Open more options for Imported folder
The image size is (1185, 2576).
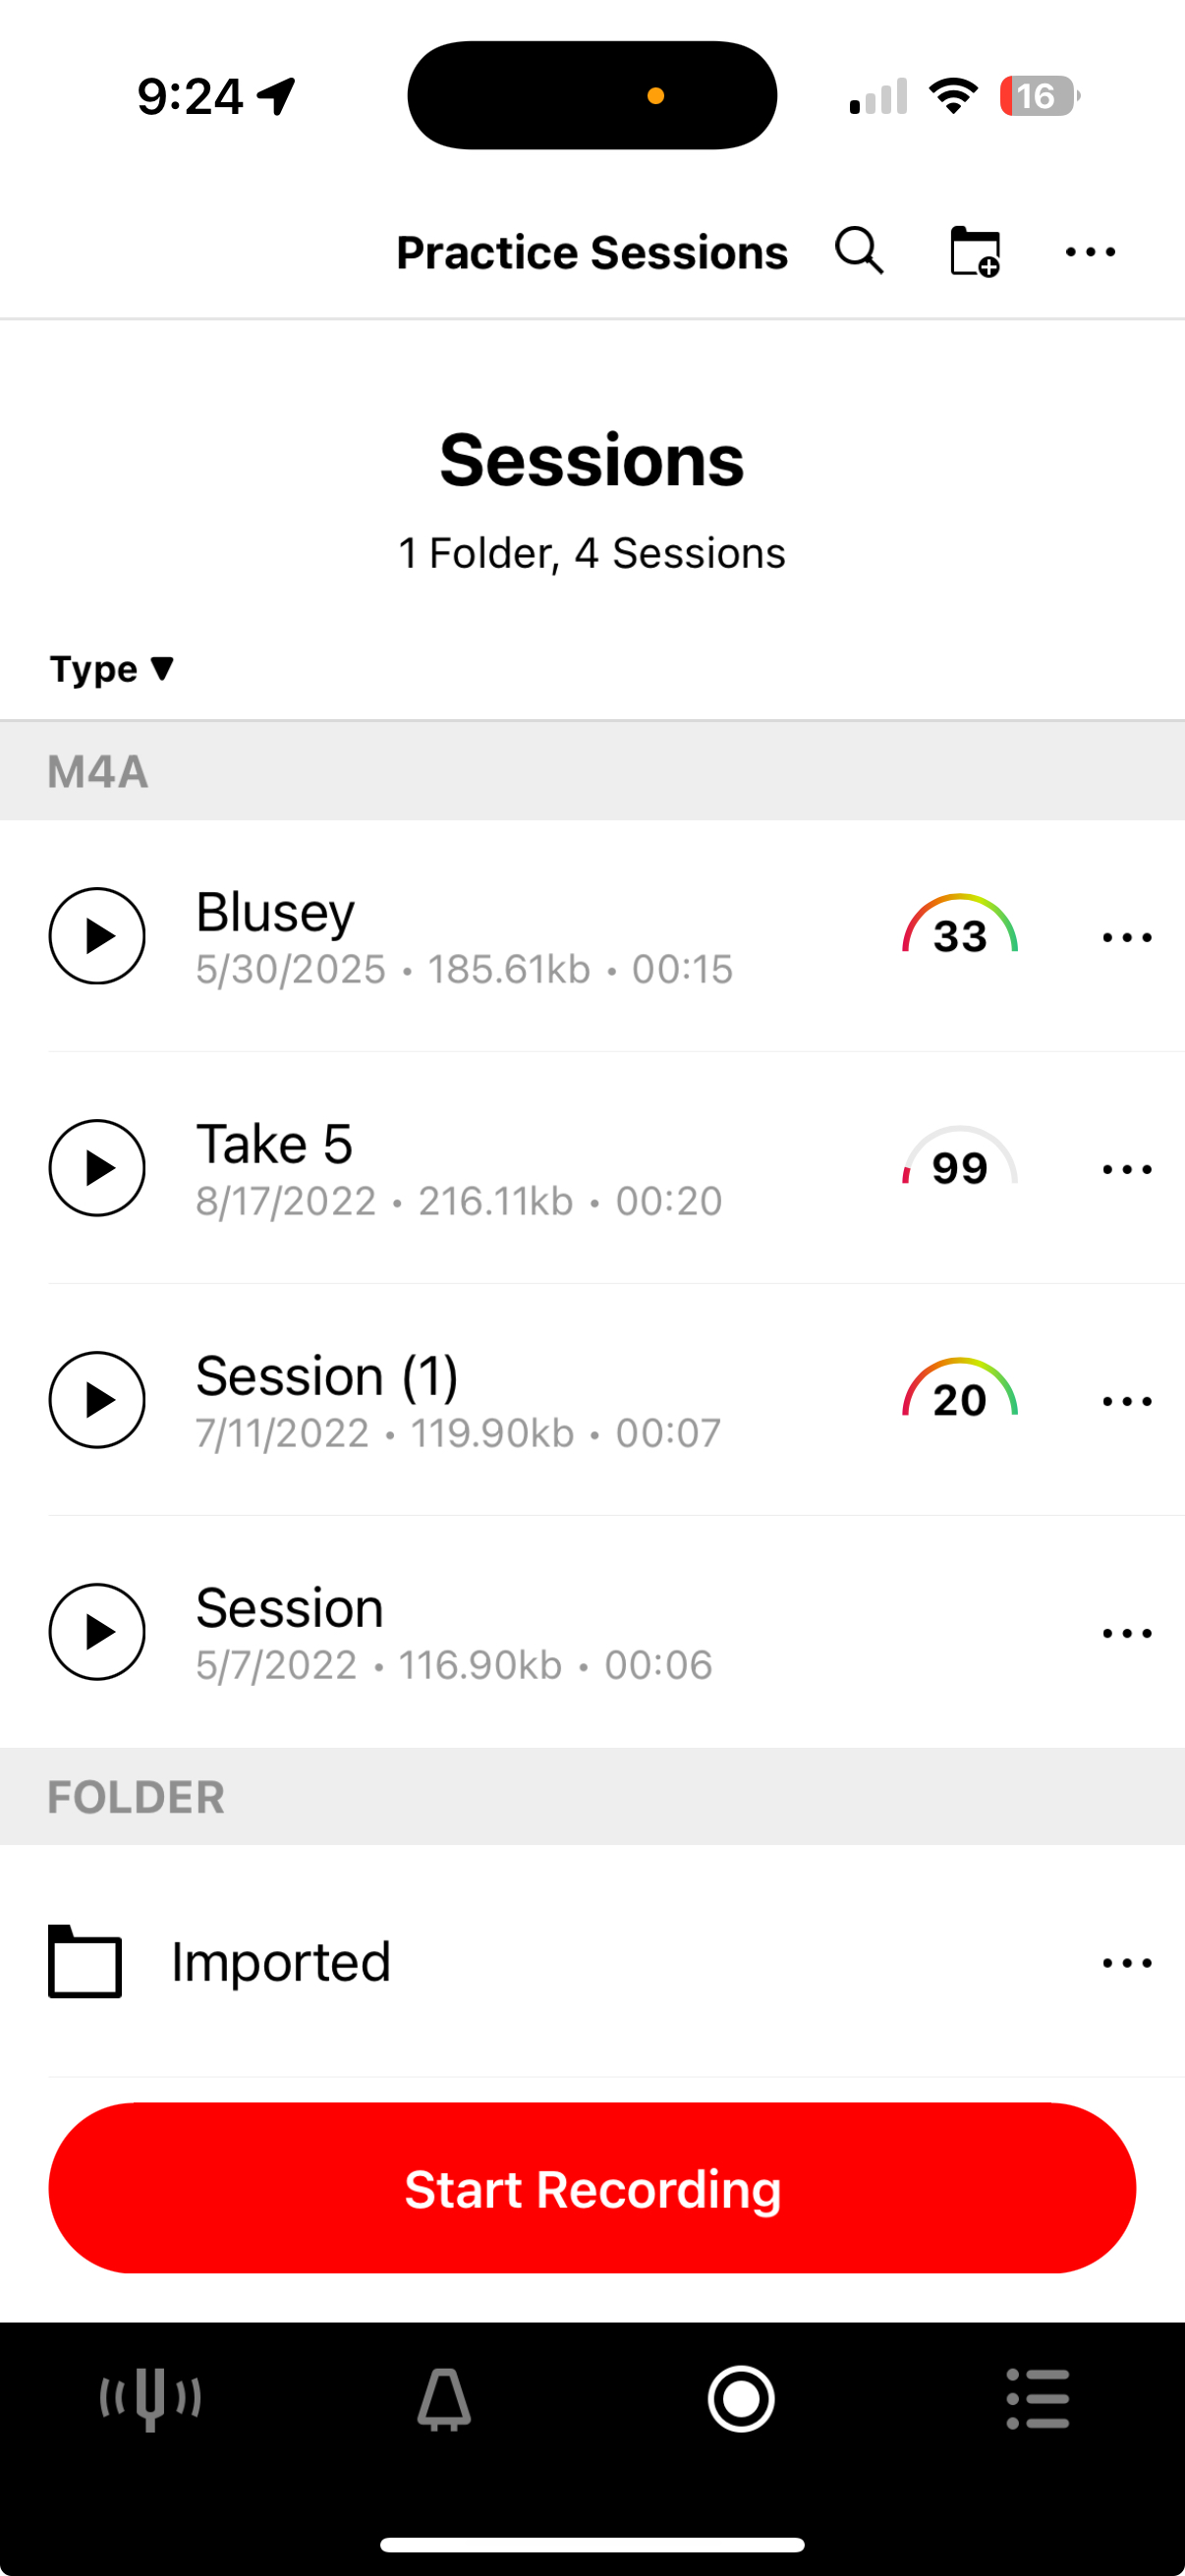tap(1127, 1963)
